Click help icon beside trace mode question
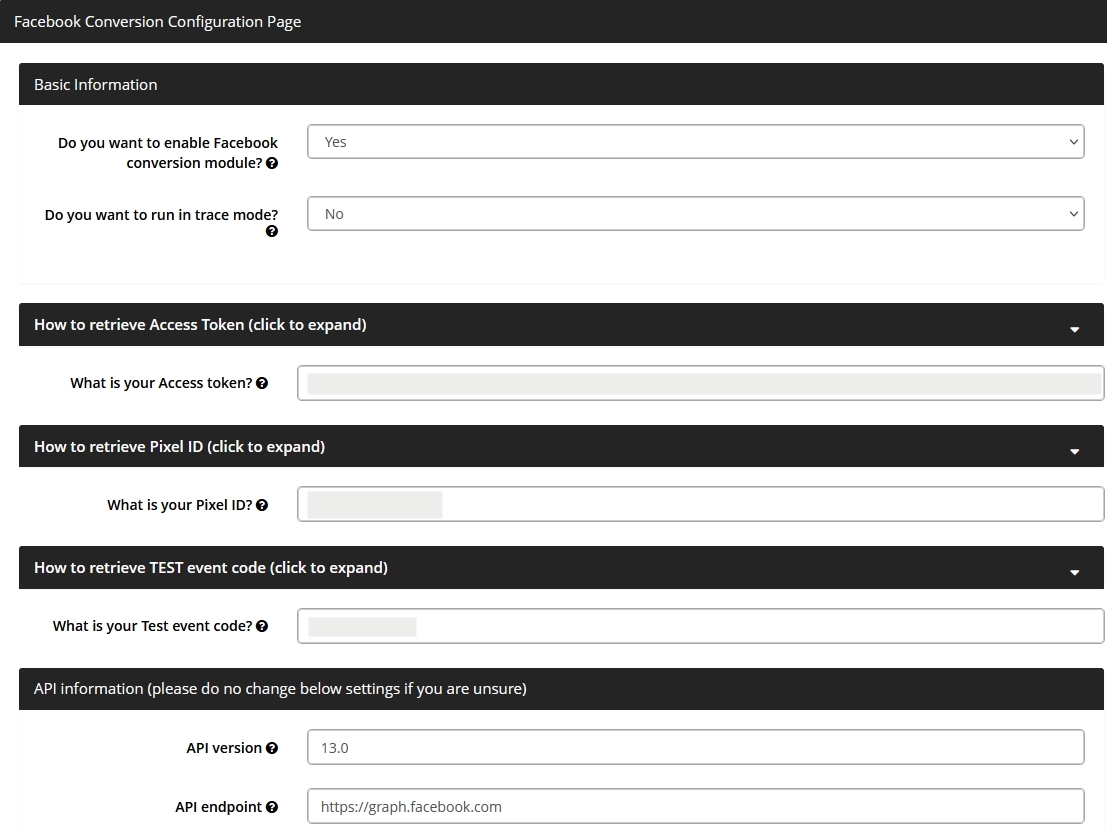This screenshot has height=831, width=1107. 272,232
